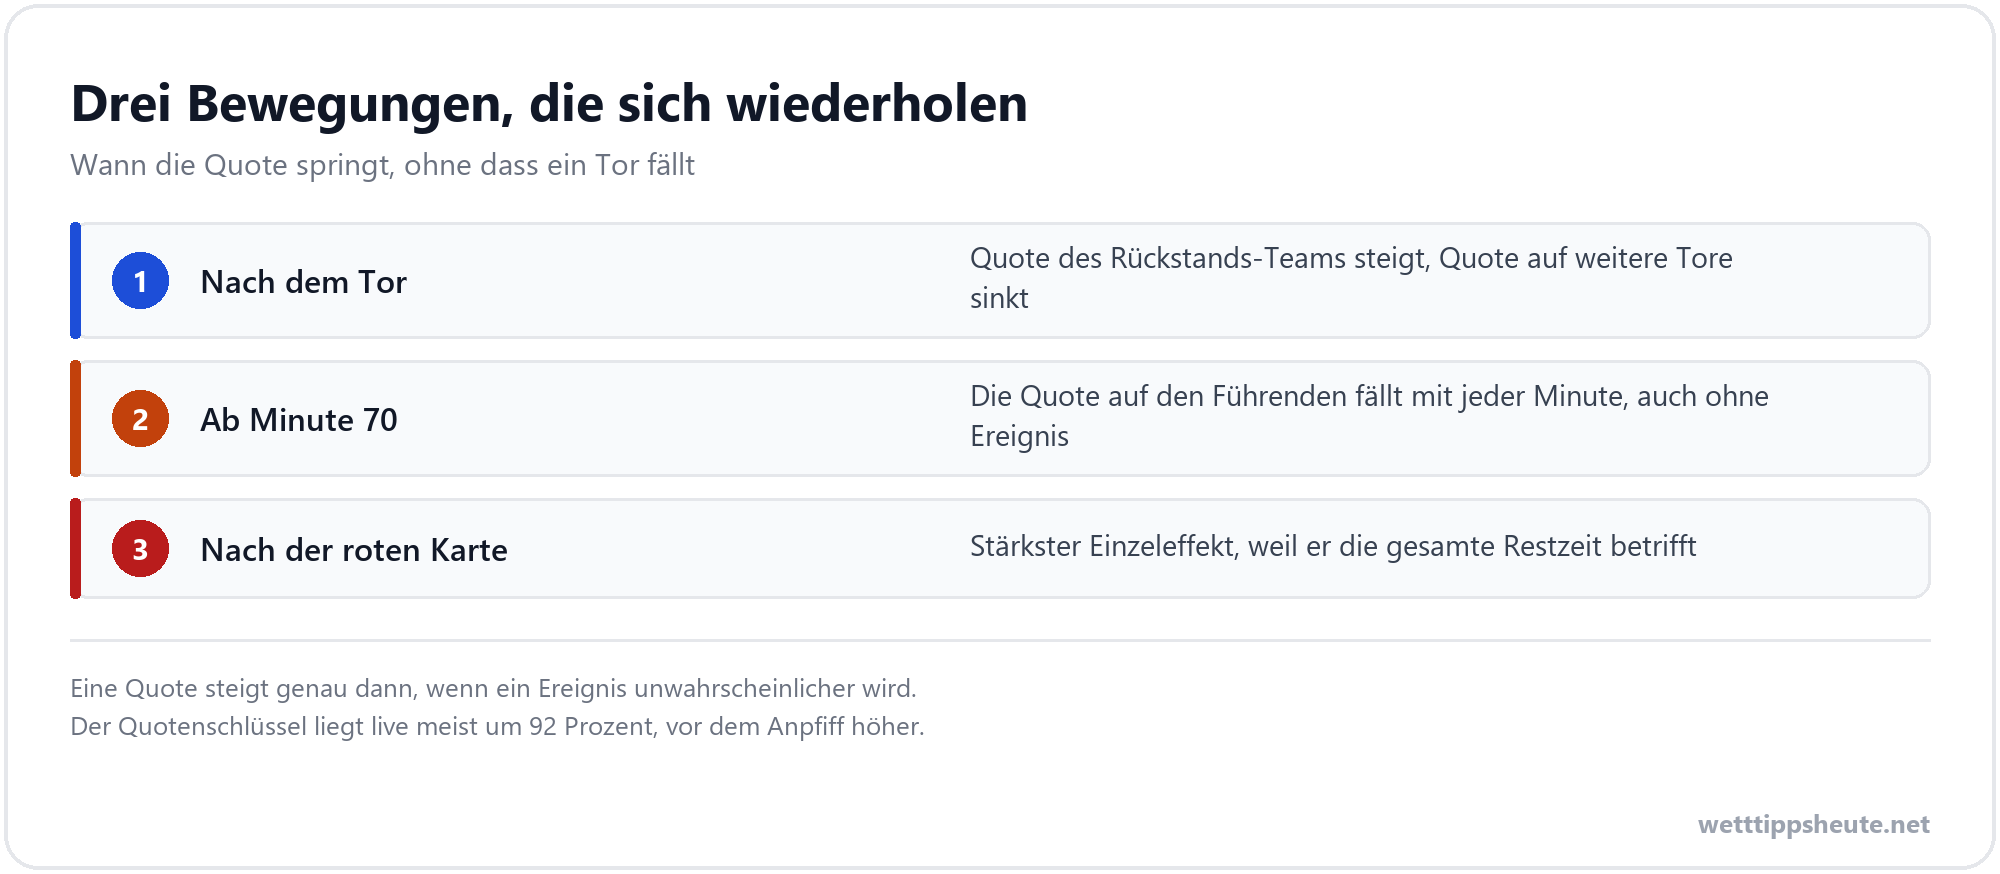This screenshot has height=874, width=2000.
Task: Click the orange number 2 badge
Action: (140, 419)
